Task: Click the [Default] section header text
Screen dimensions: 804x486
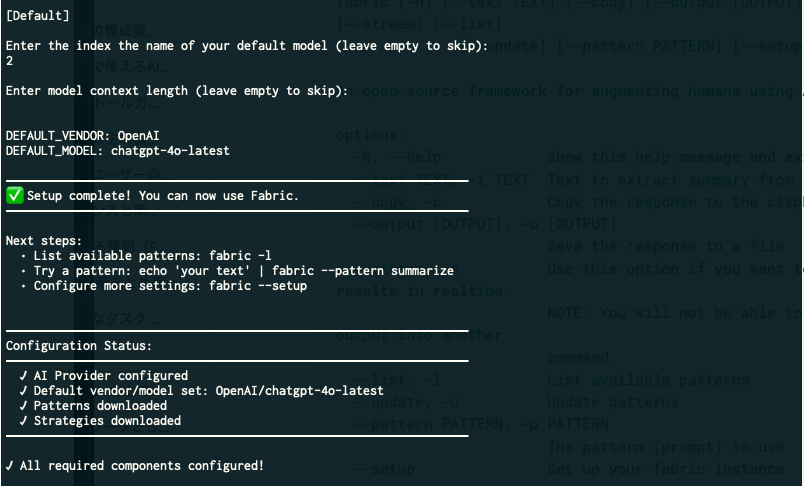Action: [x=38, y=16]
